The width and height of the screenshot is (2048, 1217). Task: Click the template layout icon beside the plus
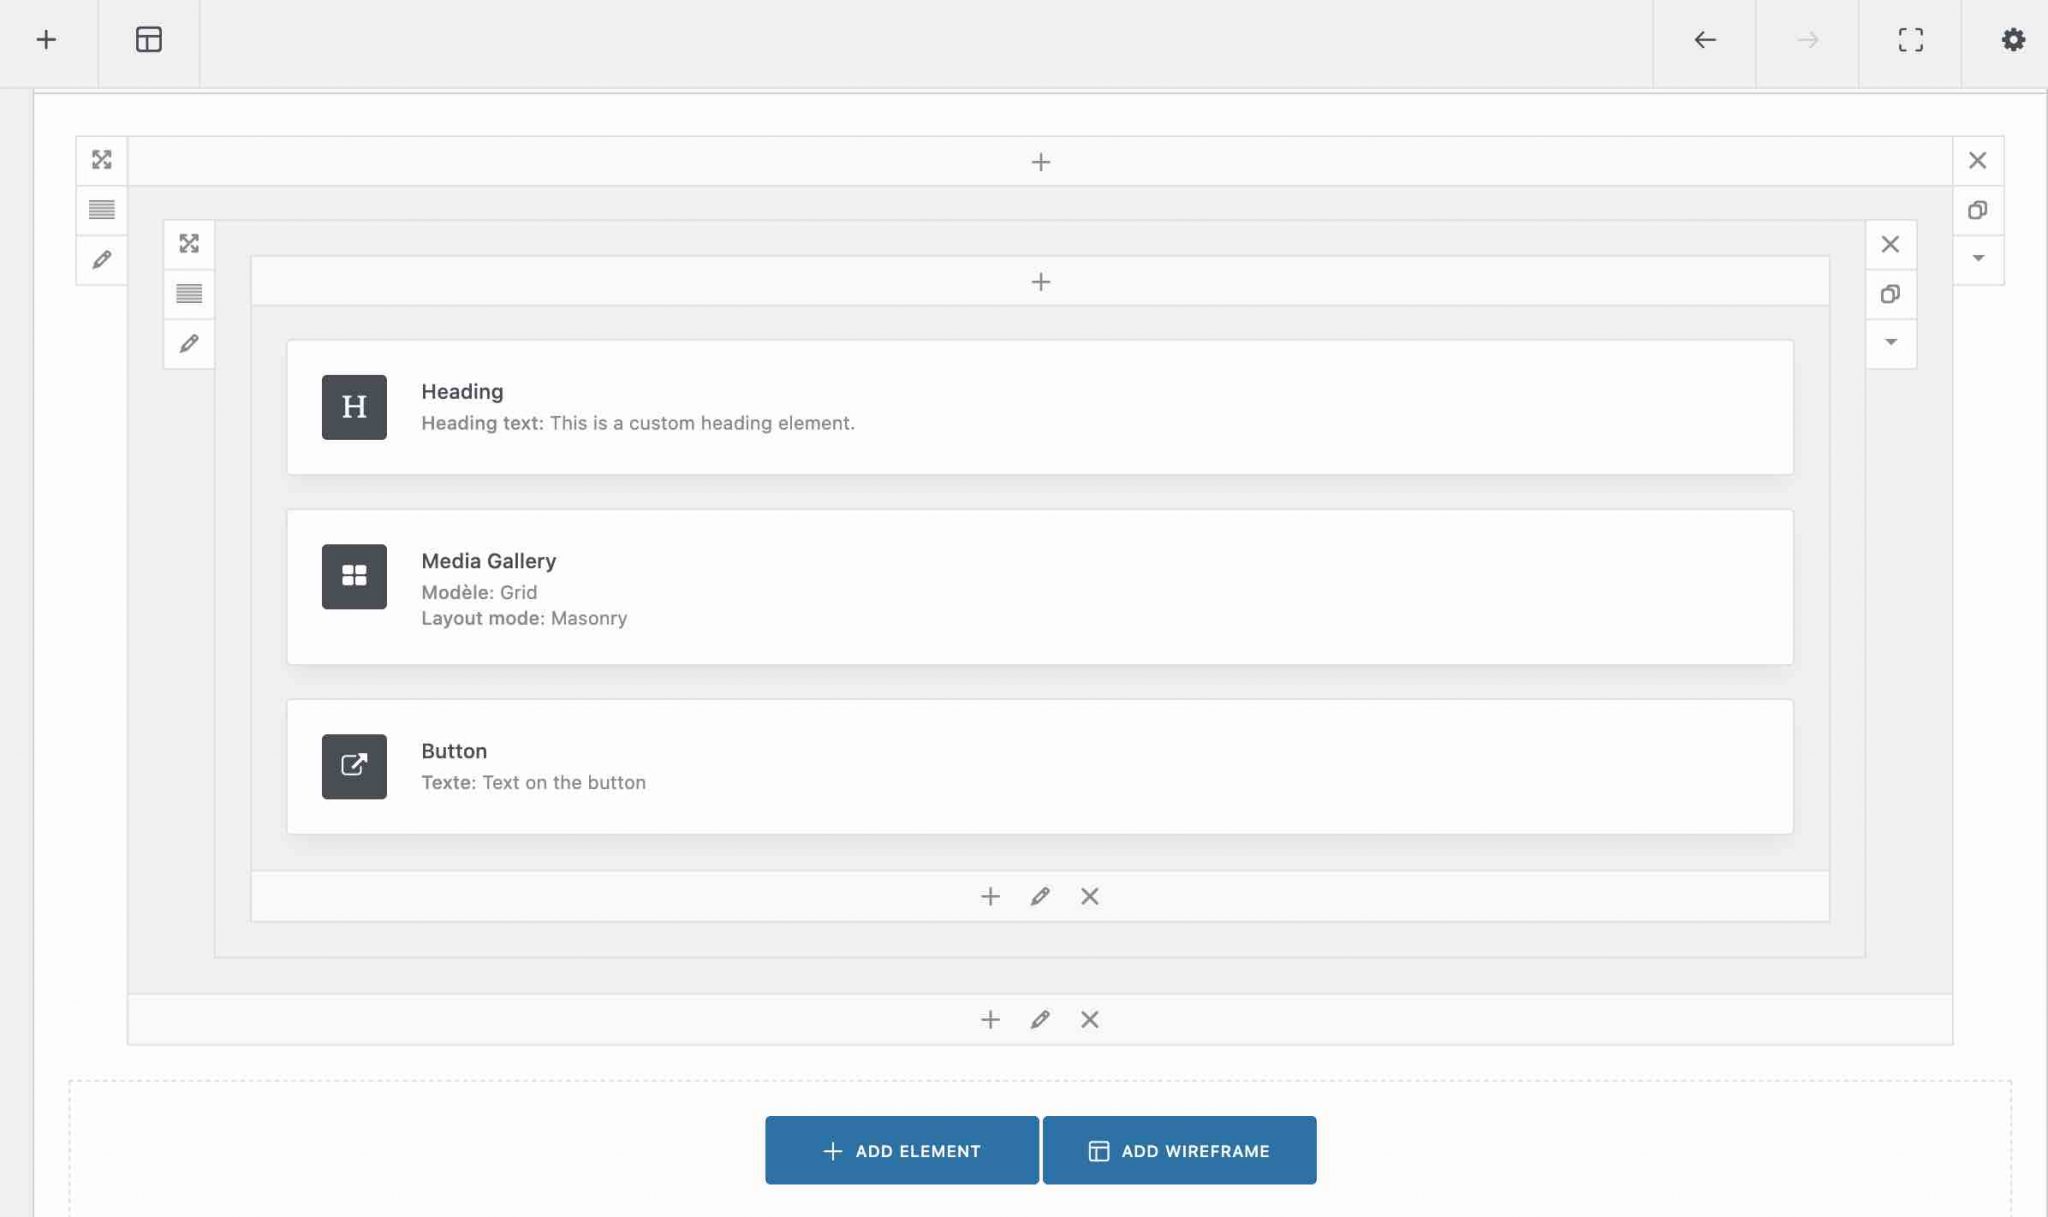coord(149,40)
